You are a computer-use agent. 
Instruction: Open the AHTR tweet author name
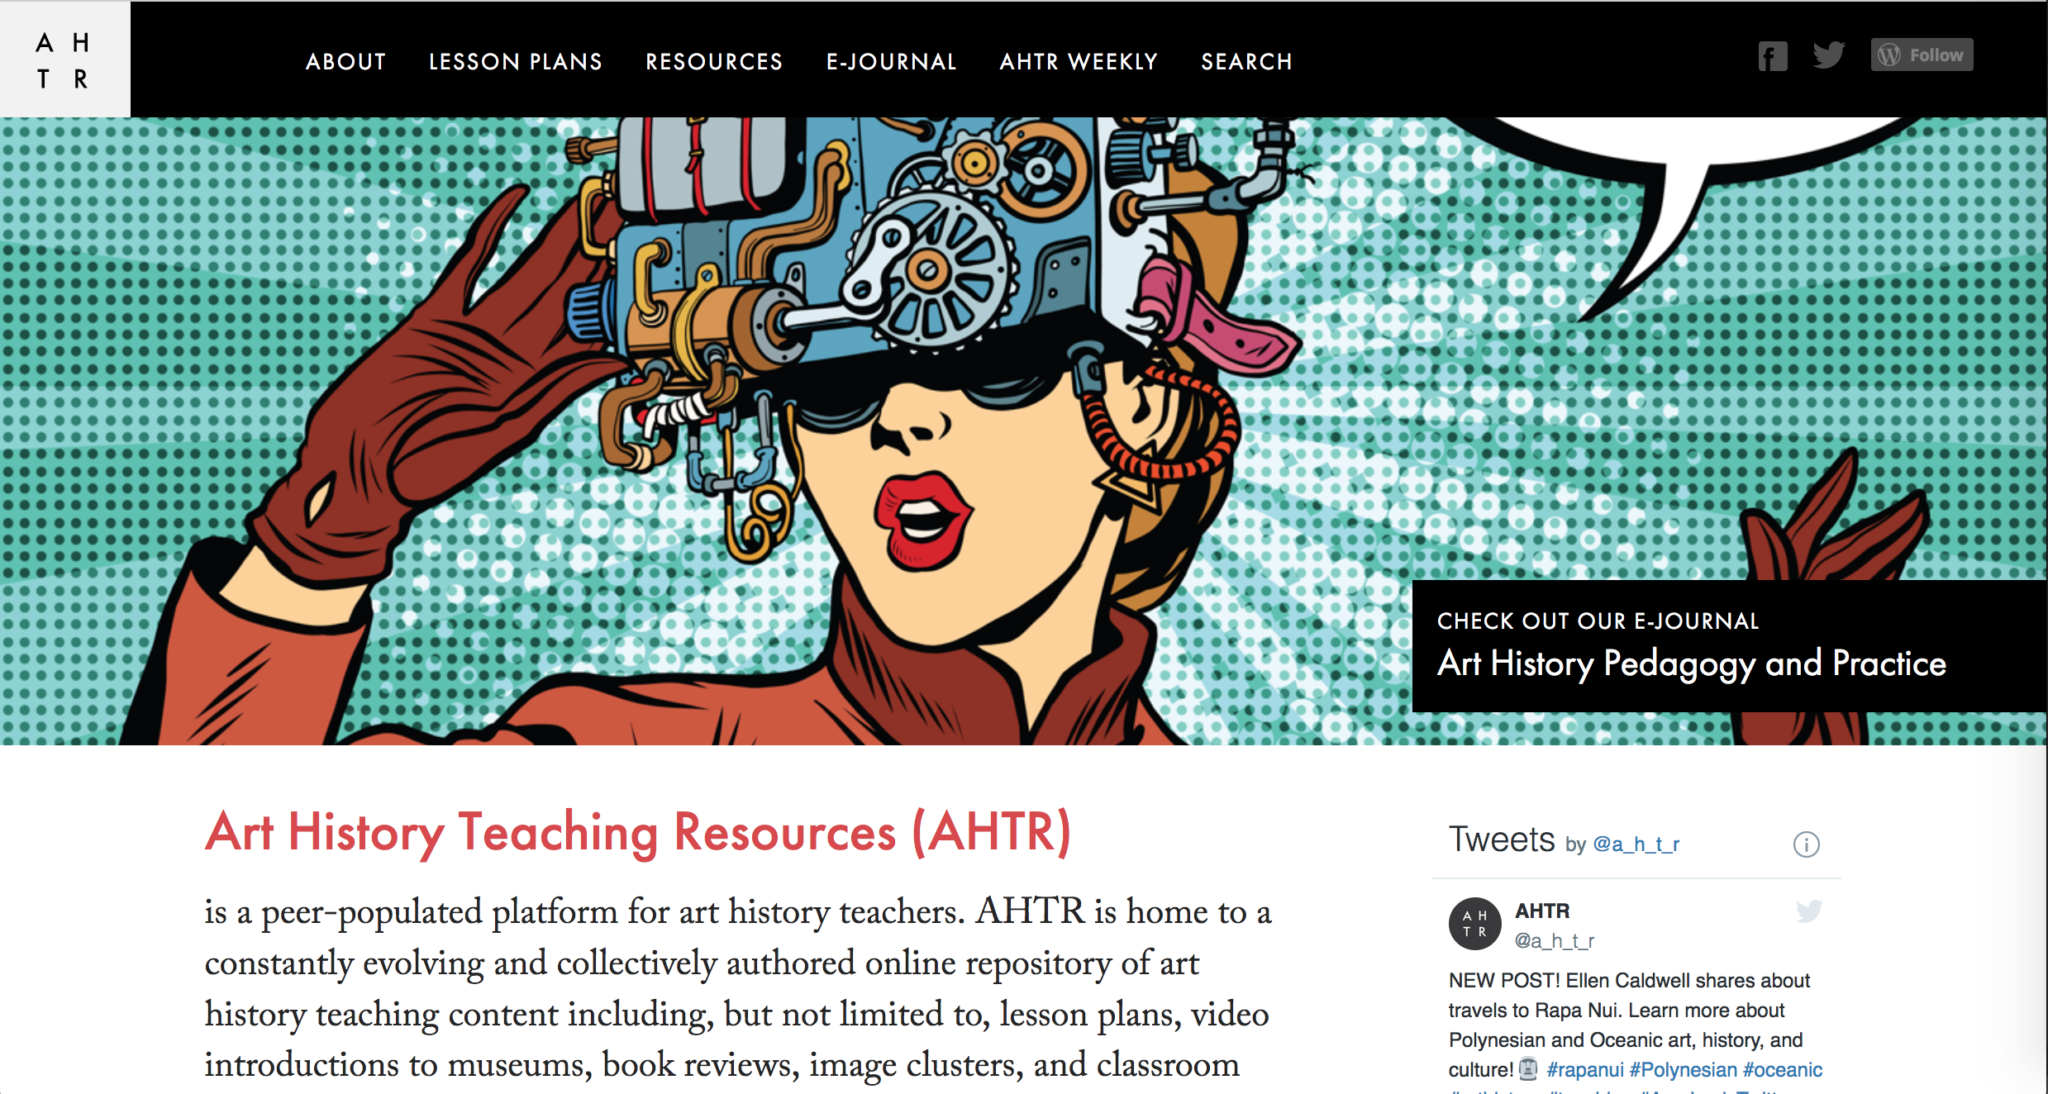[1542, 911]
